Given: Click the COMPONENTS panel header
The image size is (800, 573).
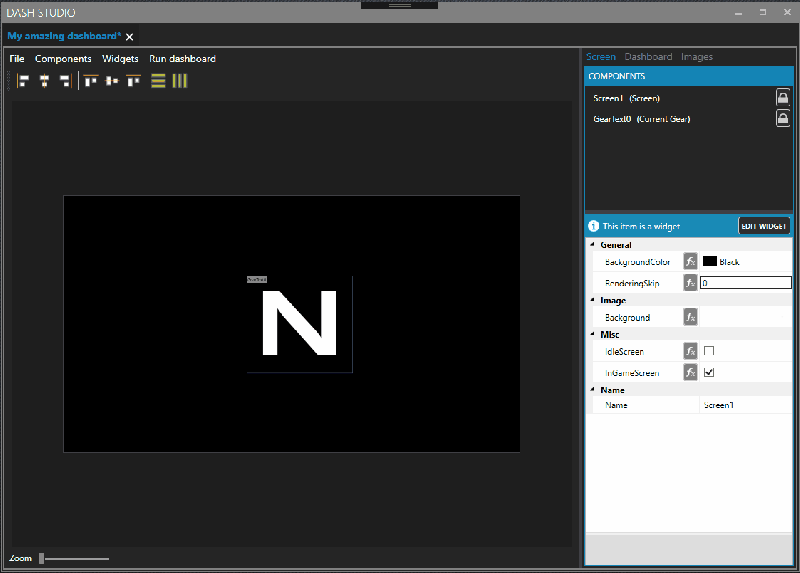Looking at the screenshot, I should 689,76.
